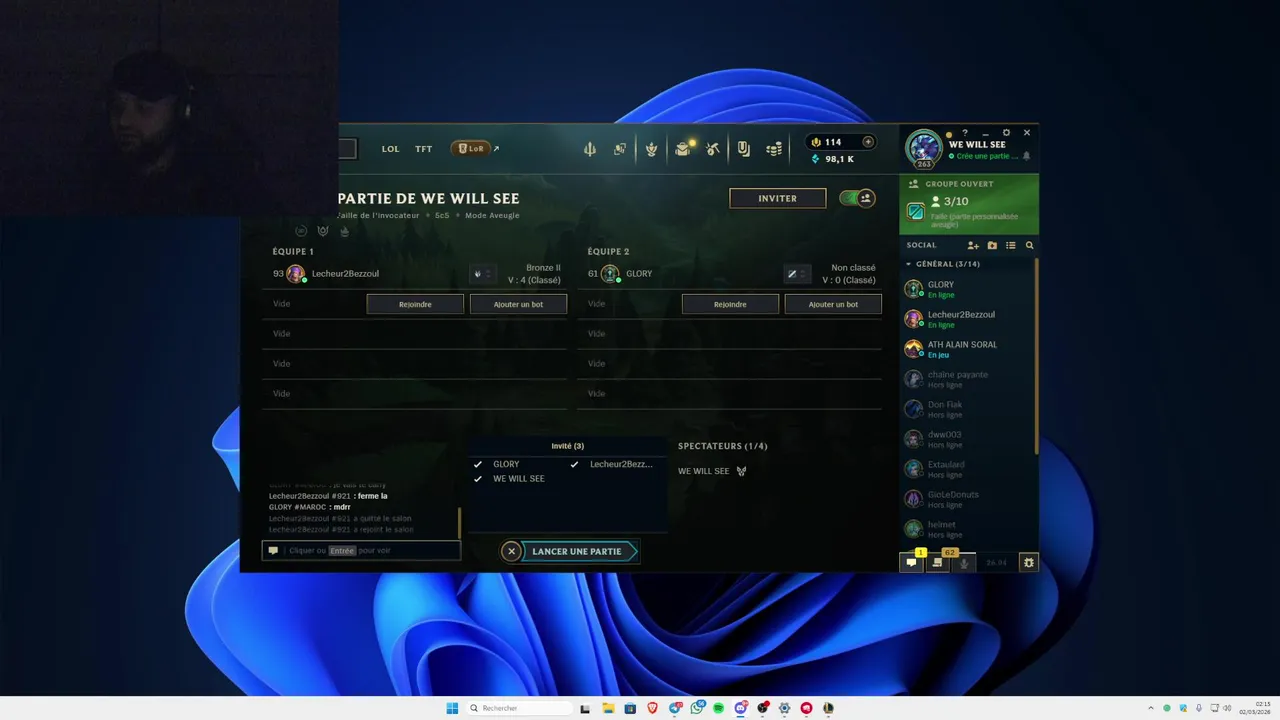Open the Loot chest icon with notification

683,149
